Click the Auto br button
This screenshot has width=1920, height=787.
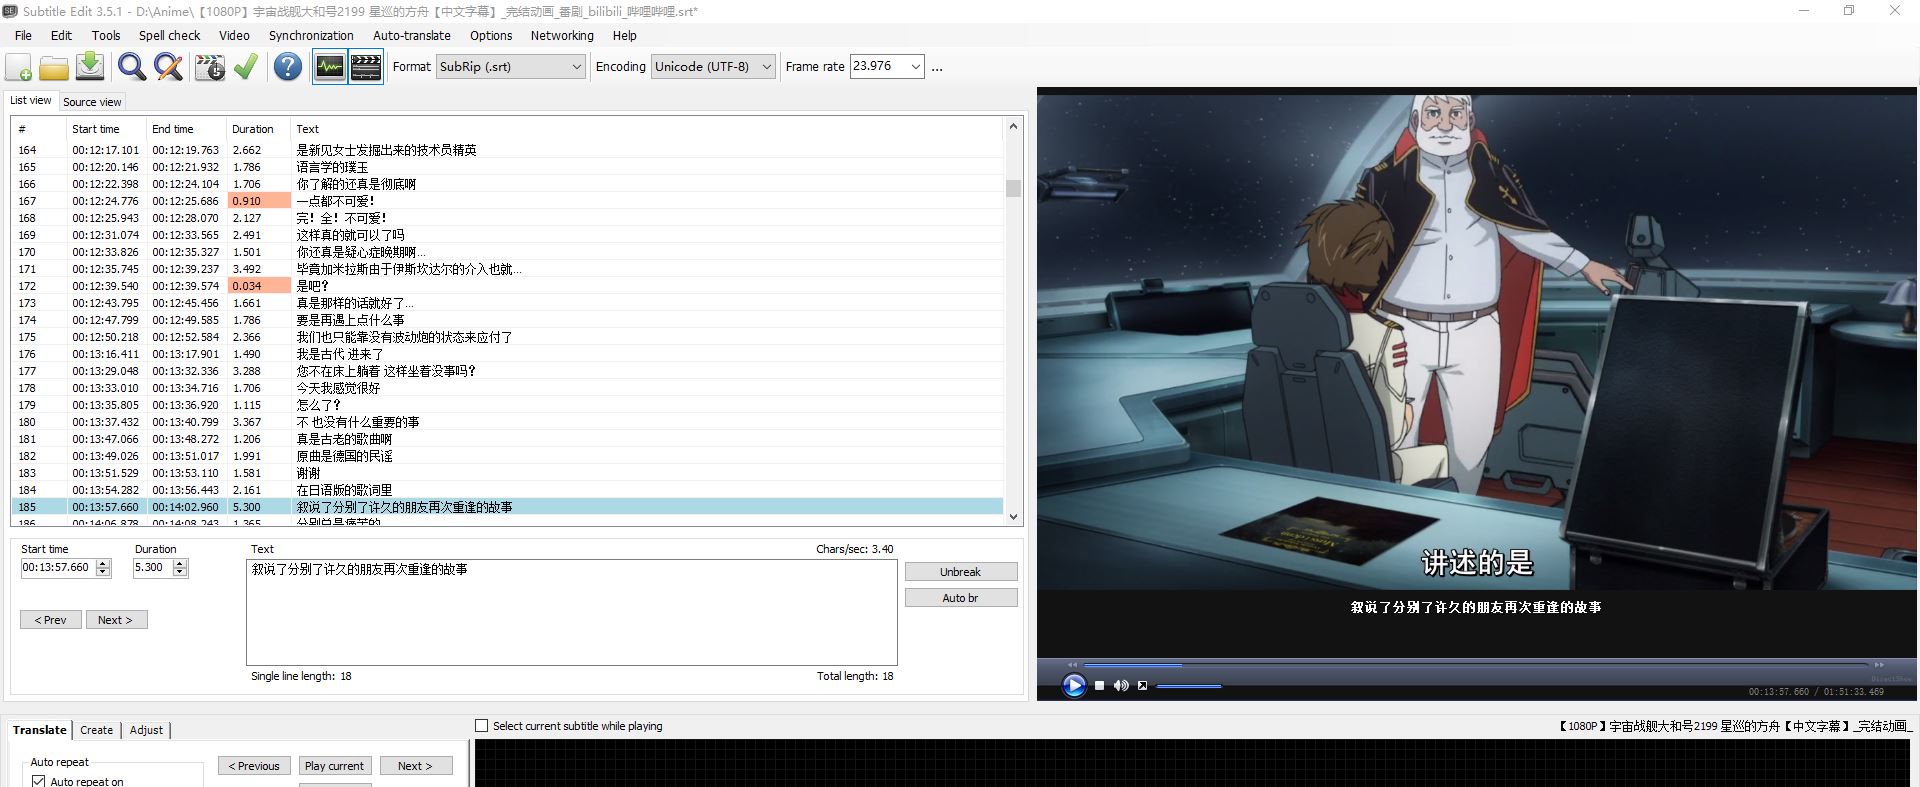(x=961, y=598)
